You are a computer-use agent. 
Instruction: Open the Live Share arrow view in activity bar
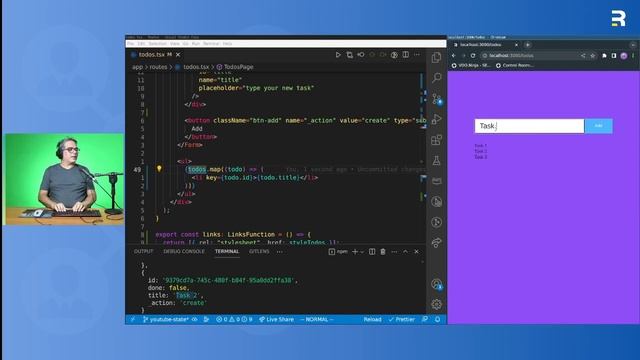coord(436,243)
